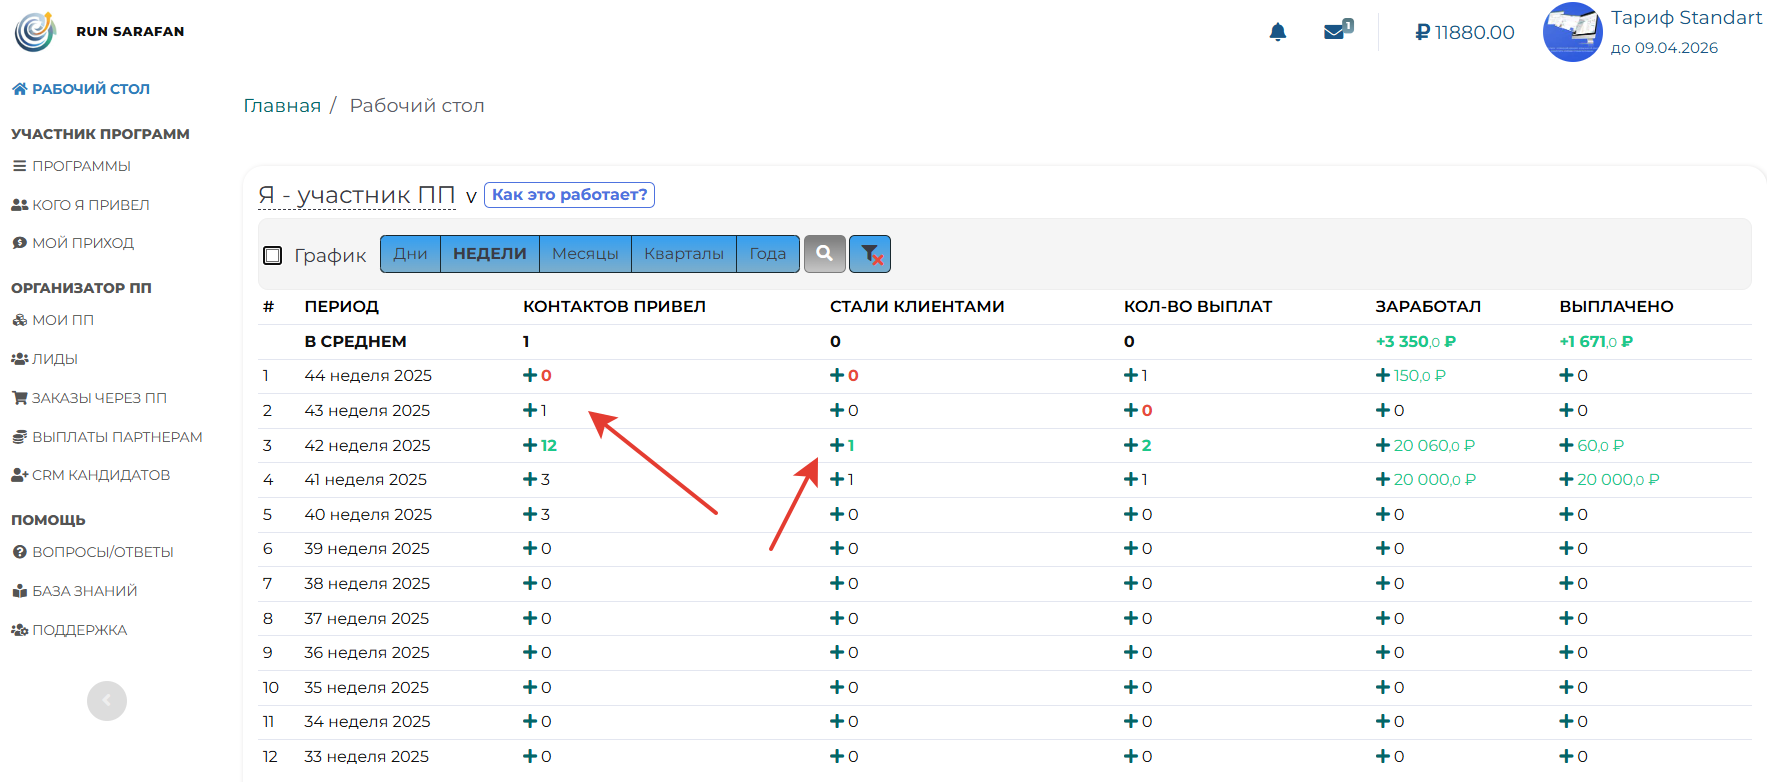Click 'Как это работает?' button

(x=569, y=195)
